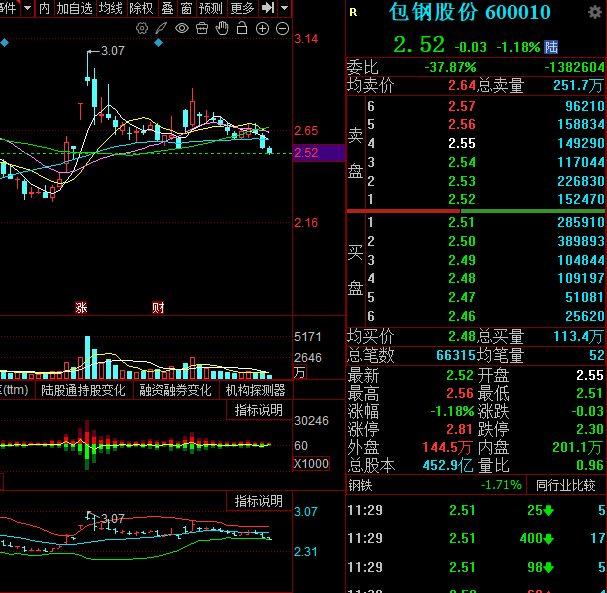
Task: Click the 内 toolbar button
Action: (44, 8)
